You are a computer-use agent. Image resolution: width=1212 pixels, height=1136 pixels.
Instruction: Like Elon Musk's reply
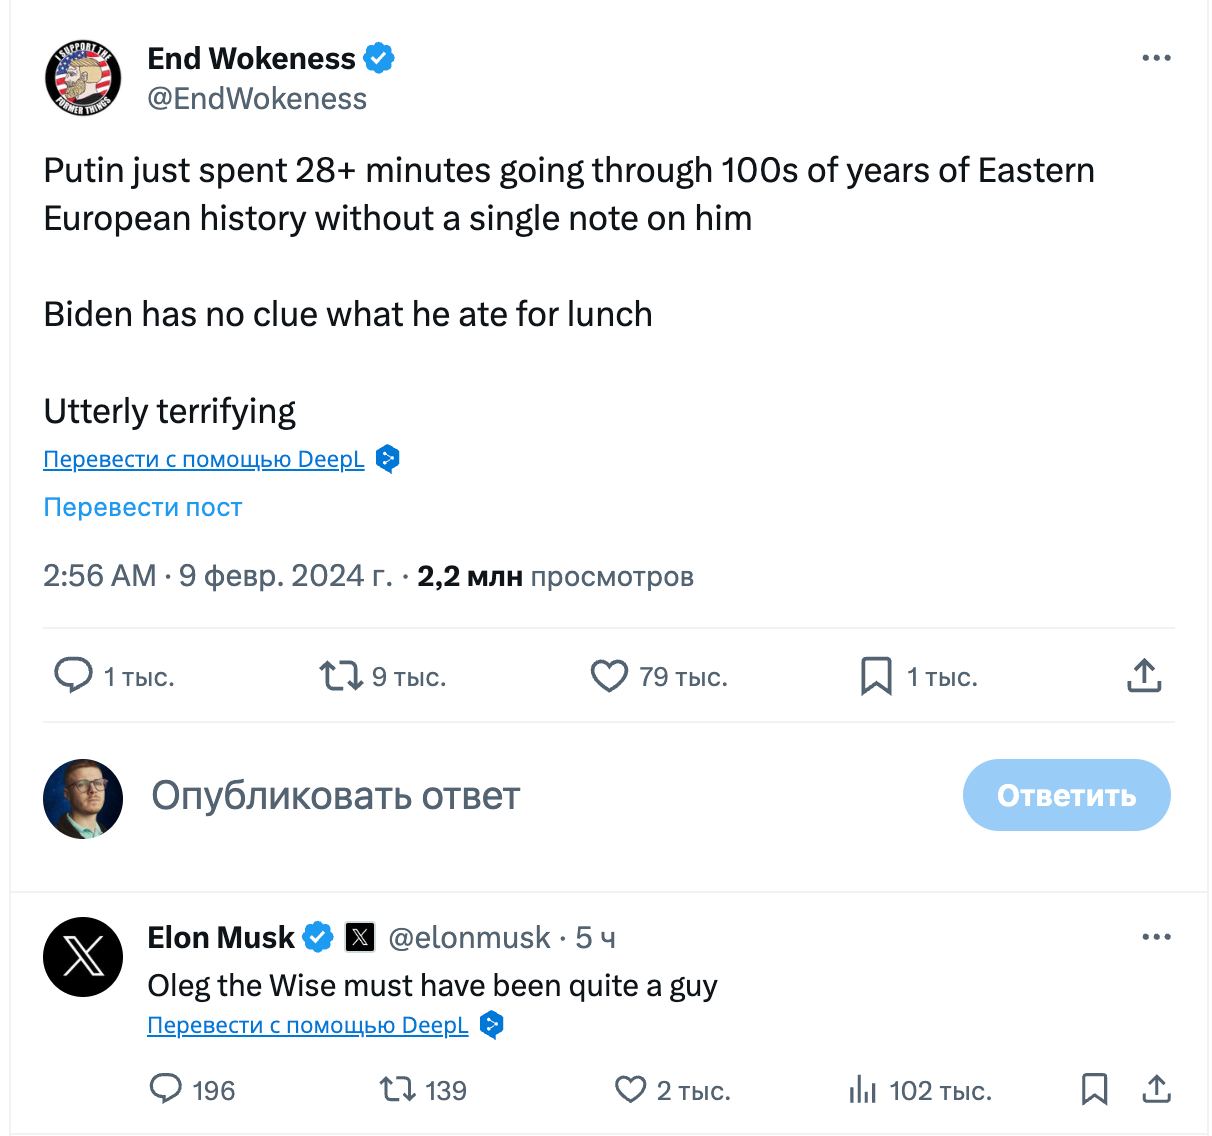pyautogui.click(x=630, y=1089)
